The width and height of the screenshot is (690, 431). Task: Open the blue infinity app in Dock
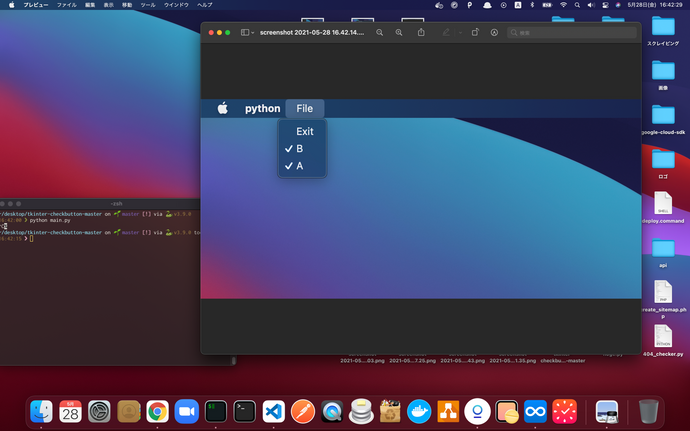click(x=535, y=412)
